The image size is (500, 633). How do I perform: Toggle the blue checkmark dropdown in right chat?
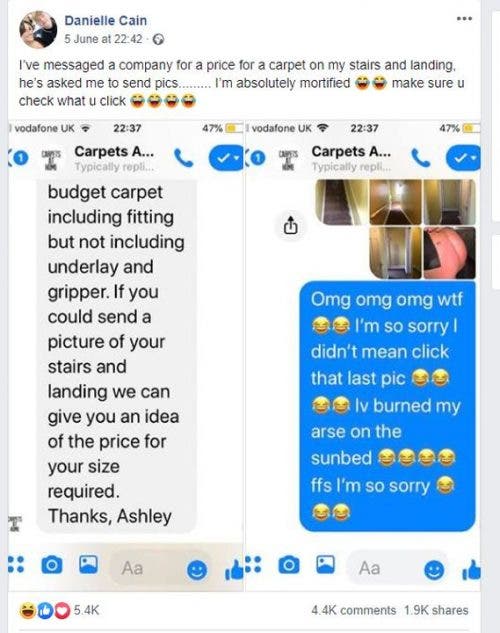pos(463,158)
